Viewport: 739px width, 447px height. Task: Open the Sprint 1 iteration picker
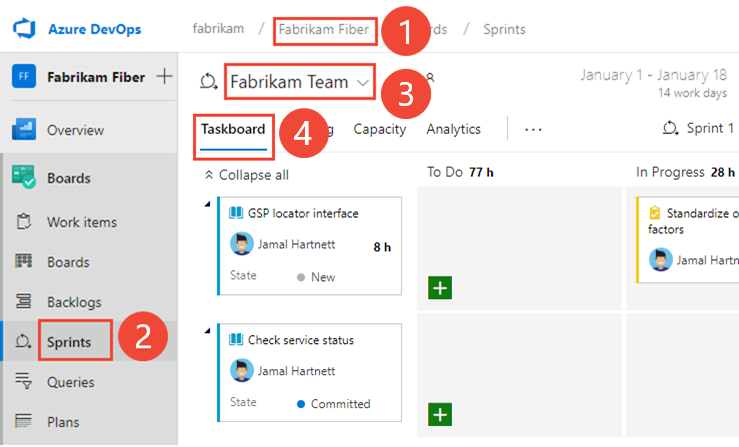click(699, 129)
